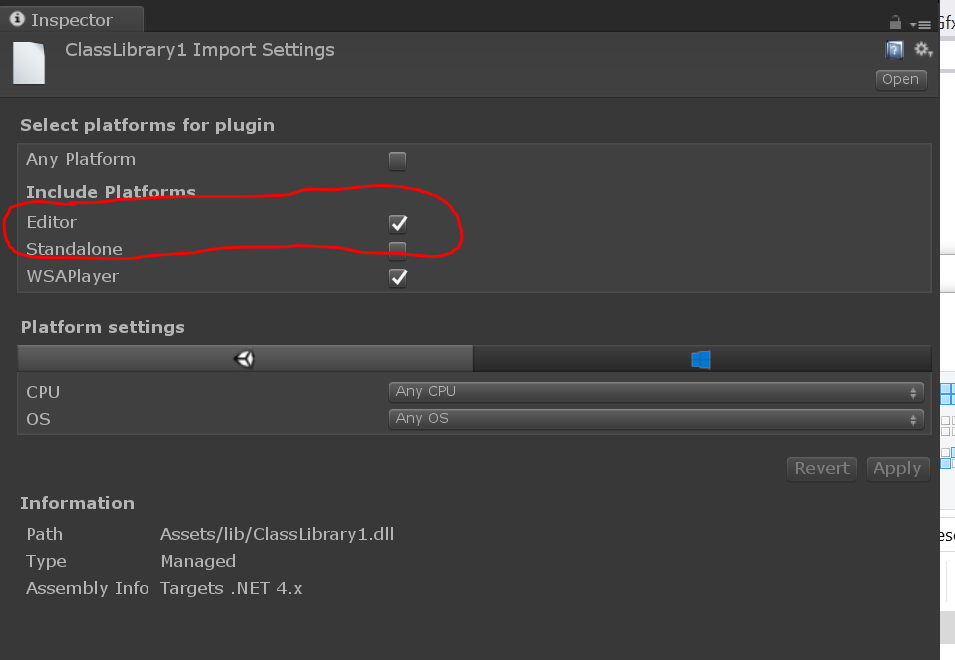Select the Inspector tab label
This screenshot has height=660, width=955.
71,20
